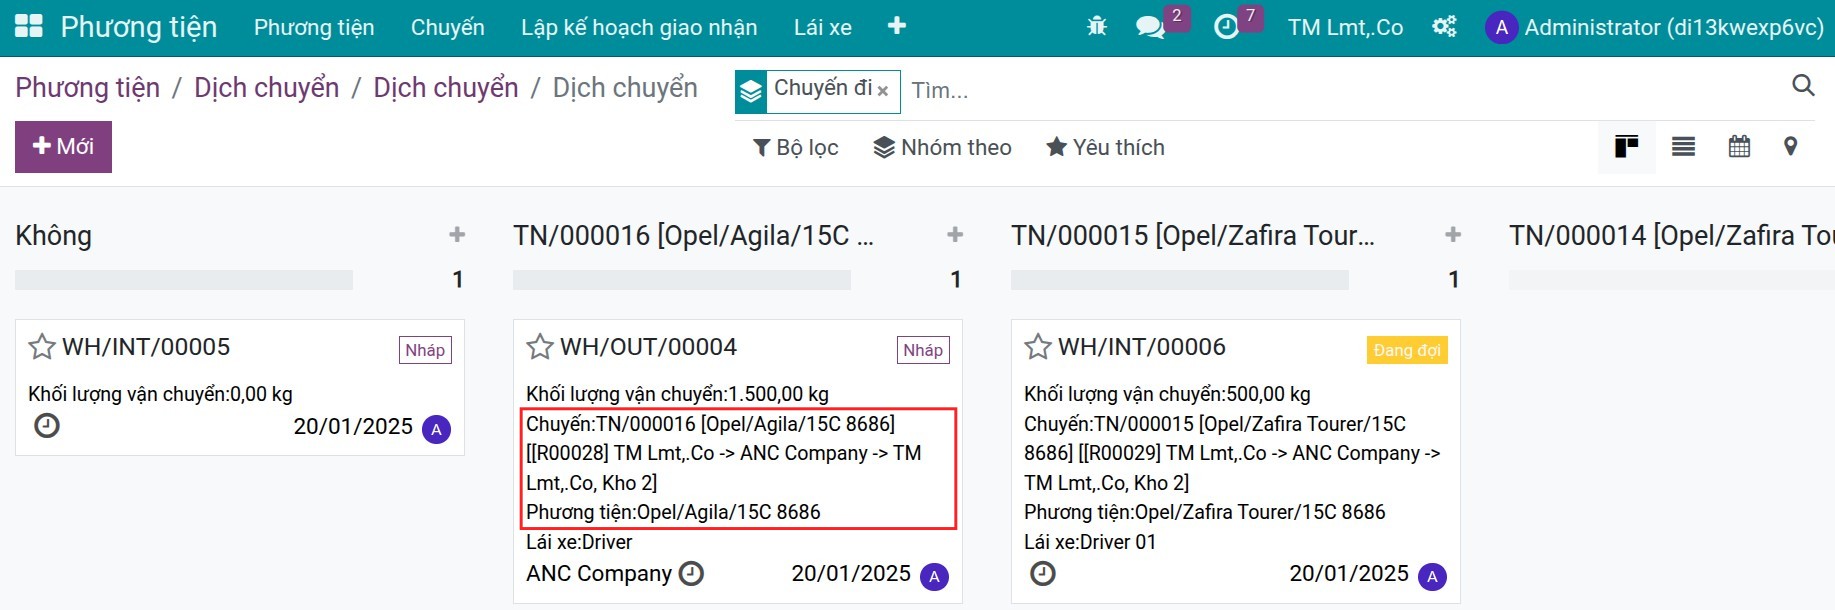Click the Mới new button
The width and height of the screenshot is (1835, 610).
click(63, 147)
